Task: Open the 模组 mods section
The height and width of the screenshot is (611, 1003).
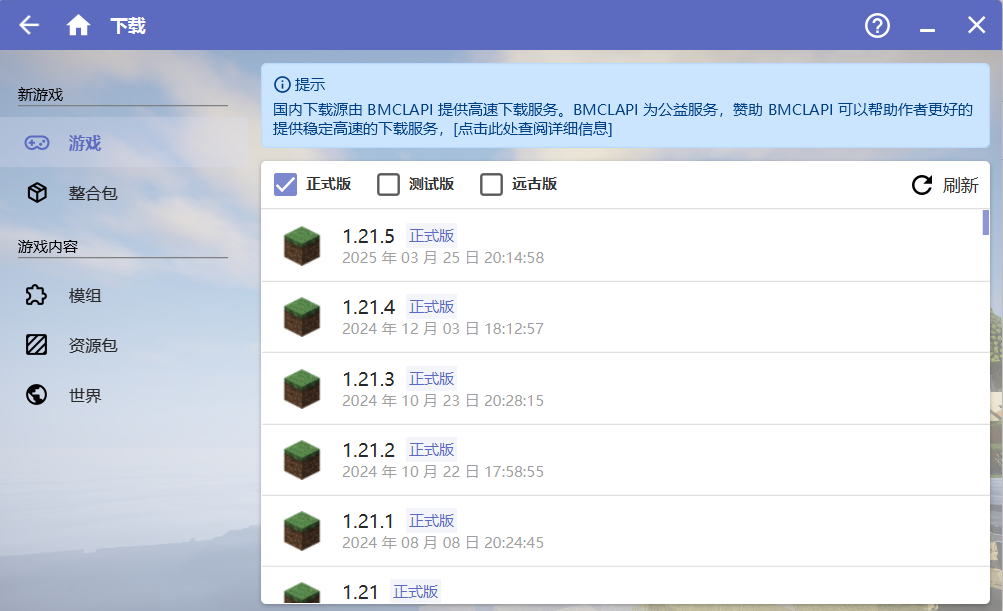Action: (124, 295)
